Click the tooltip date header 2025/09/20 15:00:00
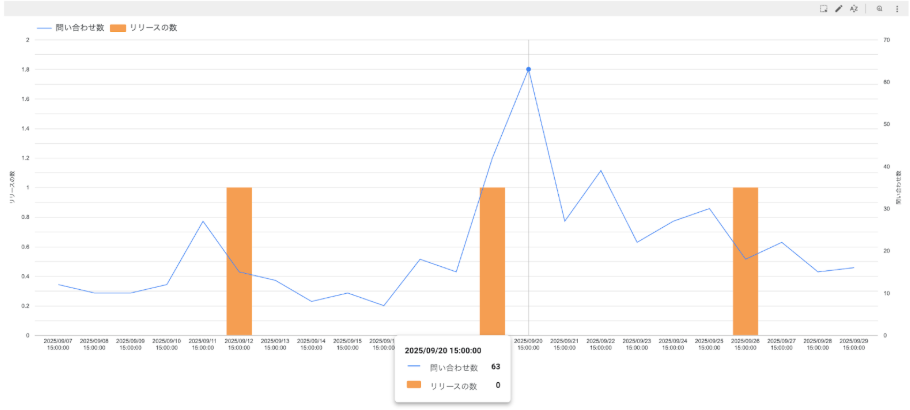Viewport: 910px width, 410px height. pos(442,351)
